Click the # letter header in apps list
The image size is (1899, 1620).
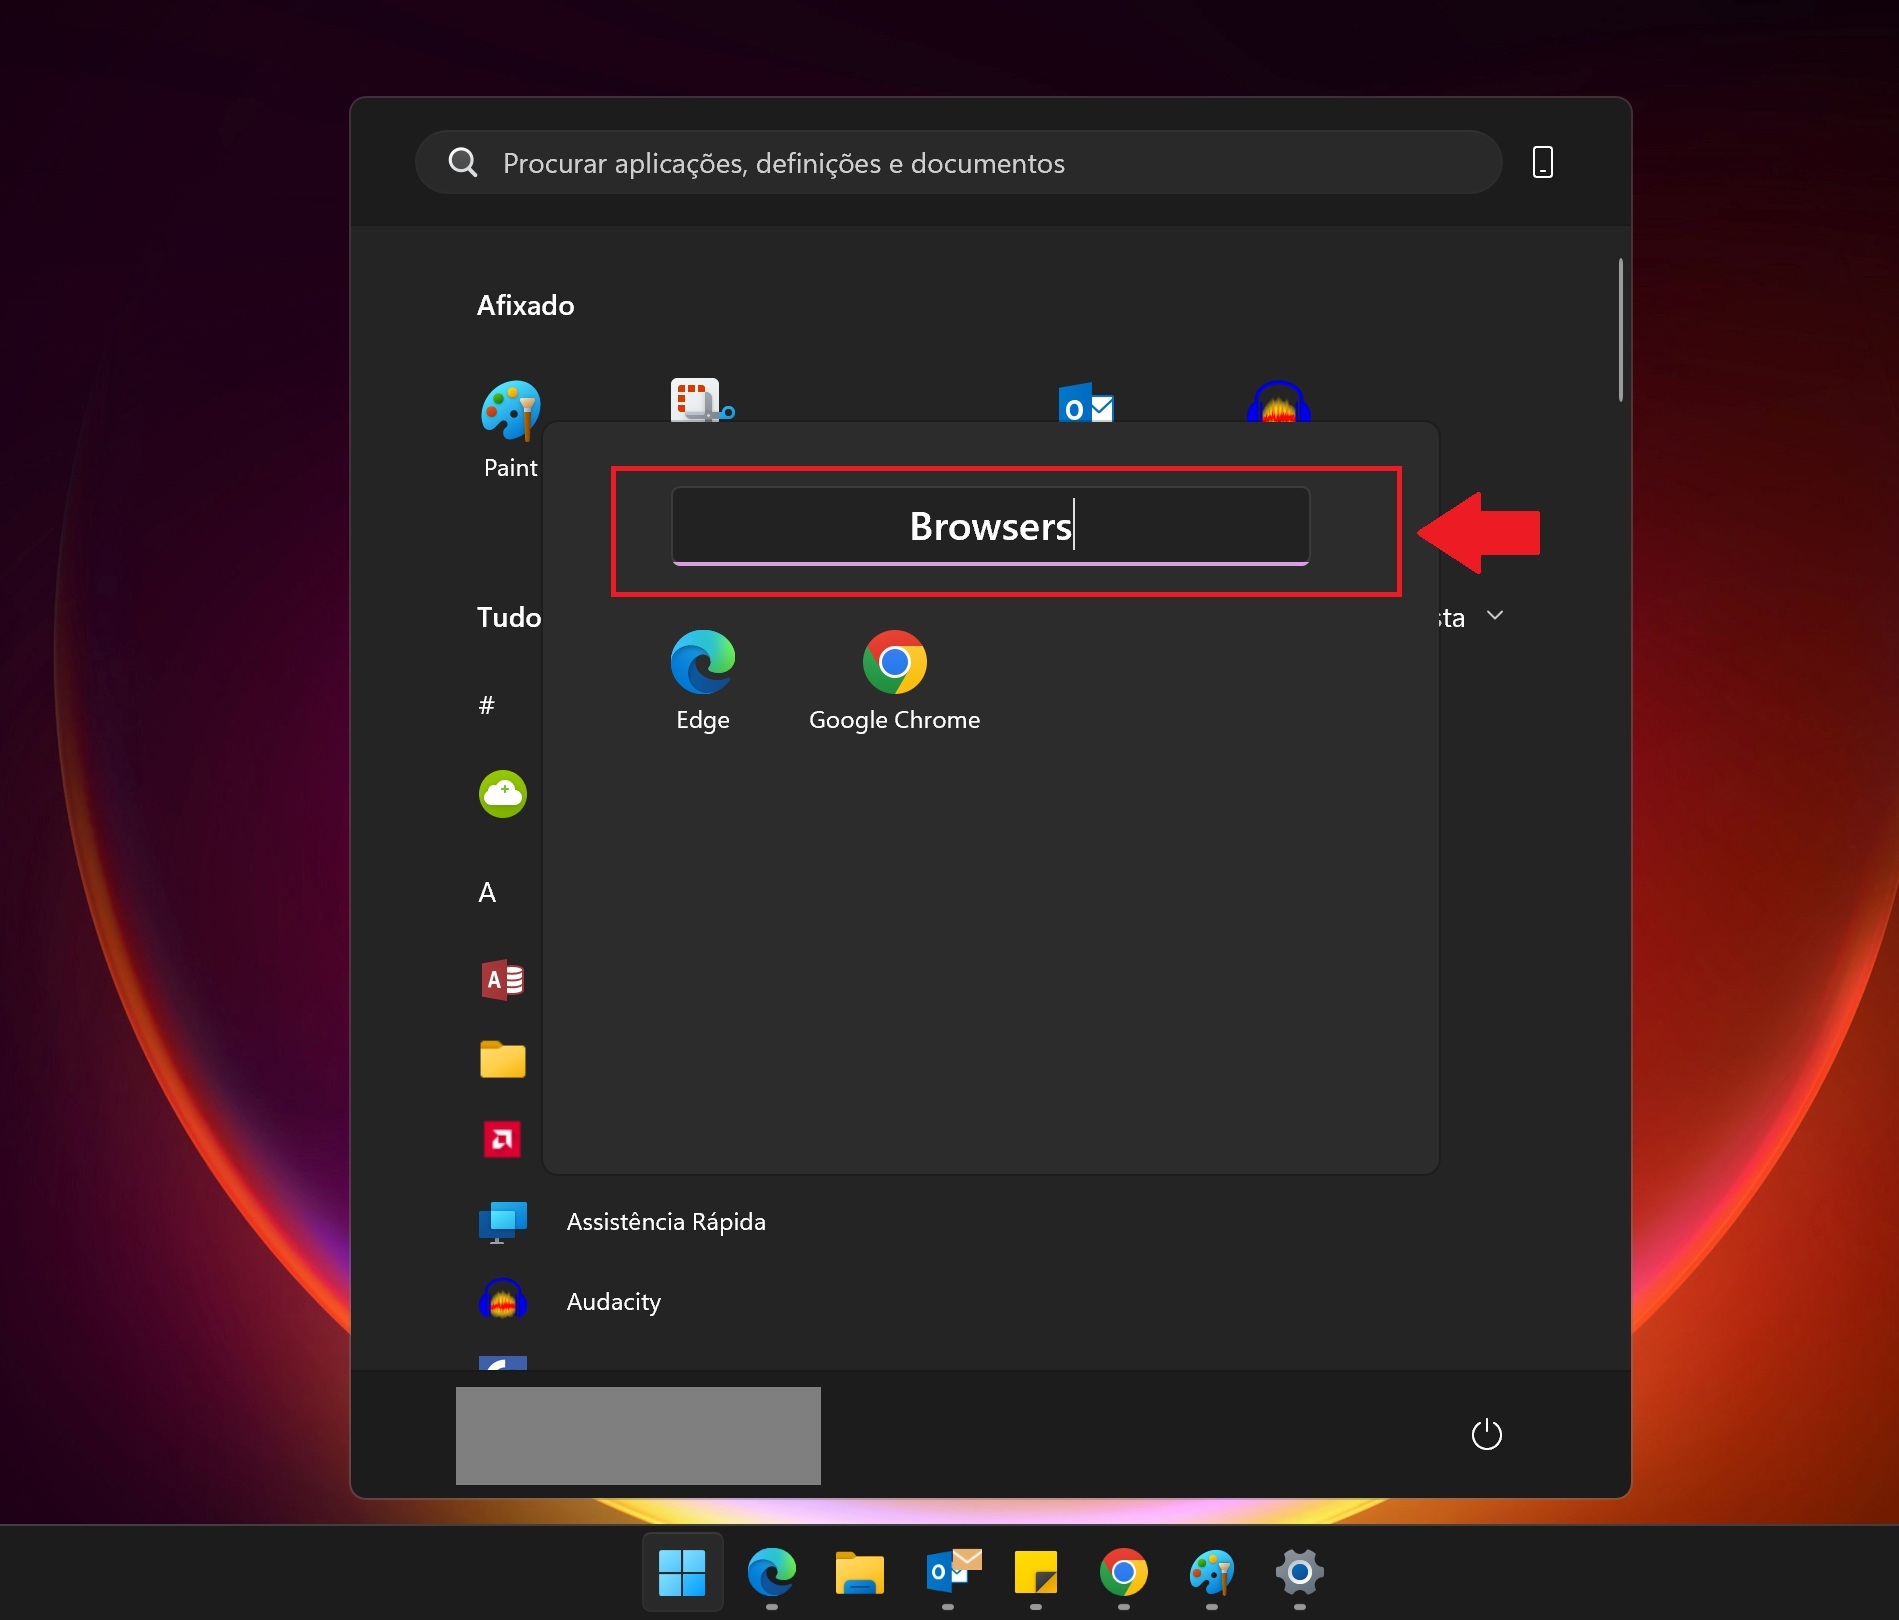(x=487, y=705)
